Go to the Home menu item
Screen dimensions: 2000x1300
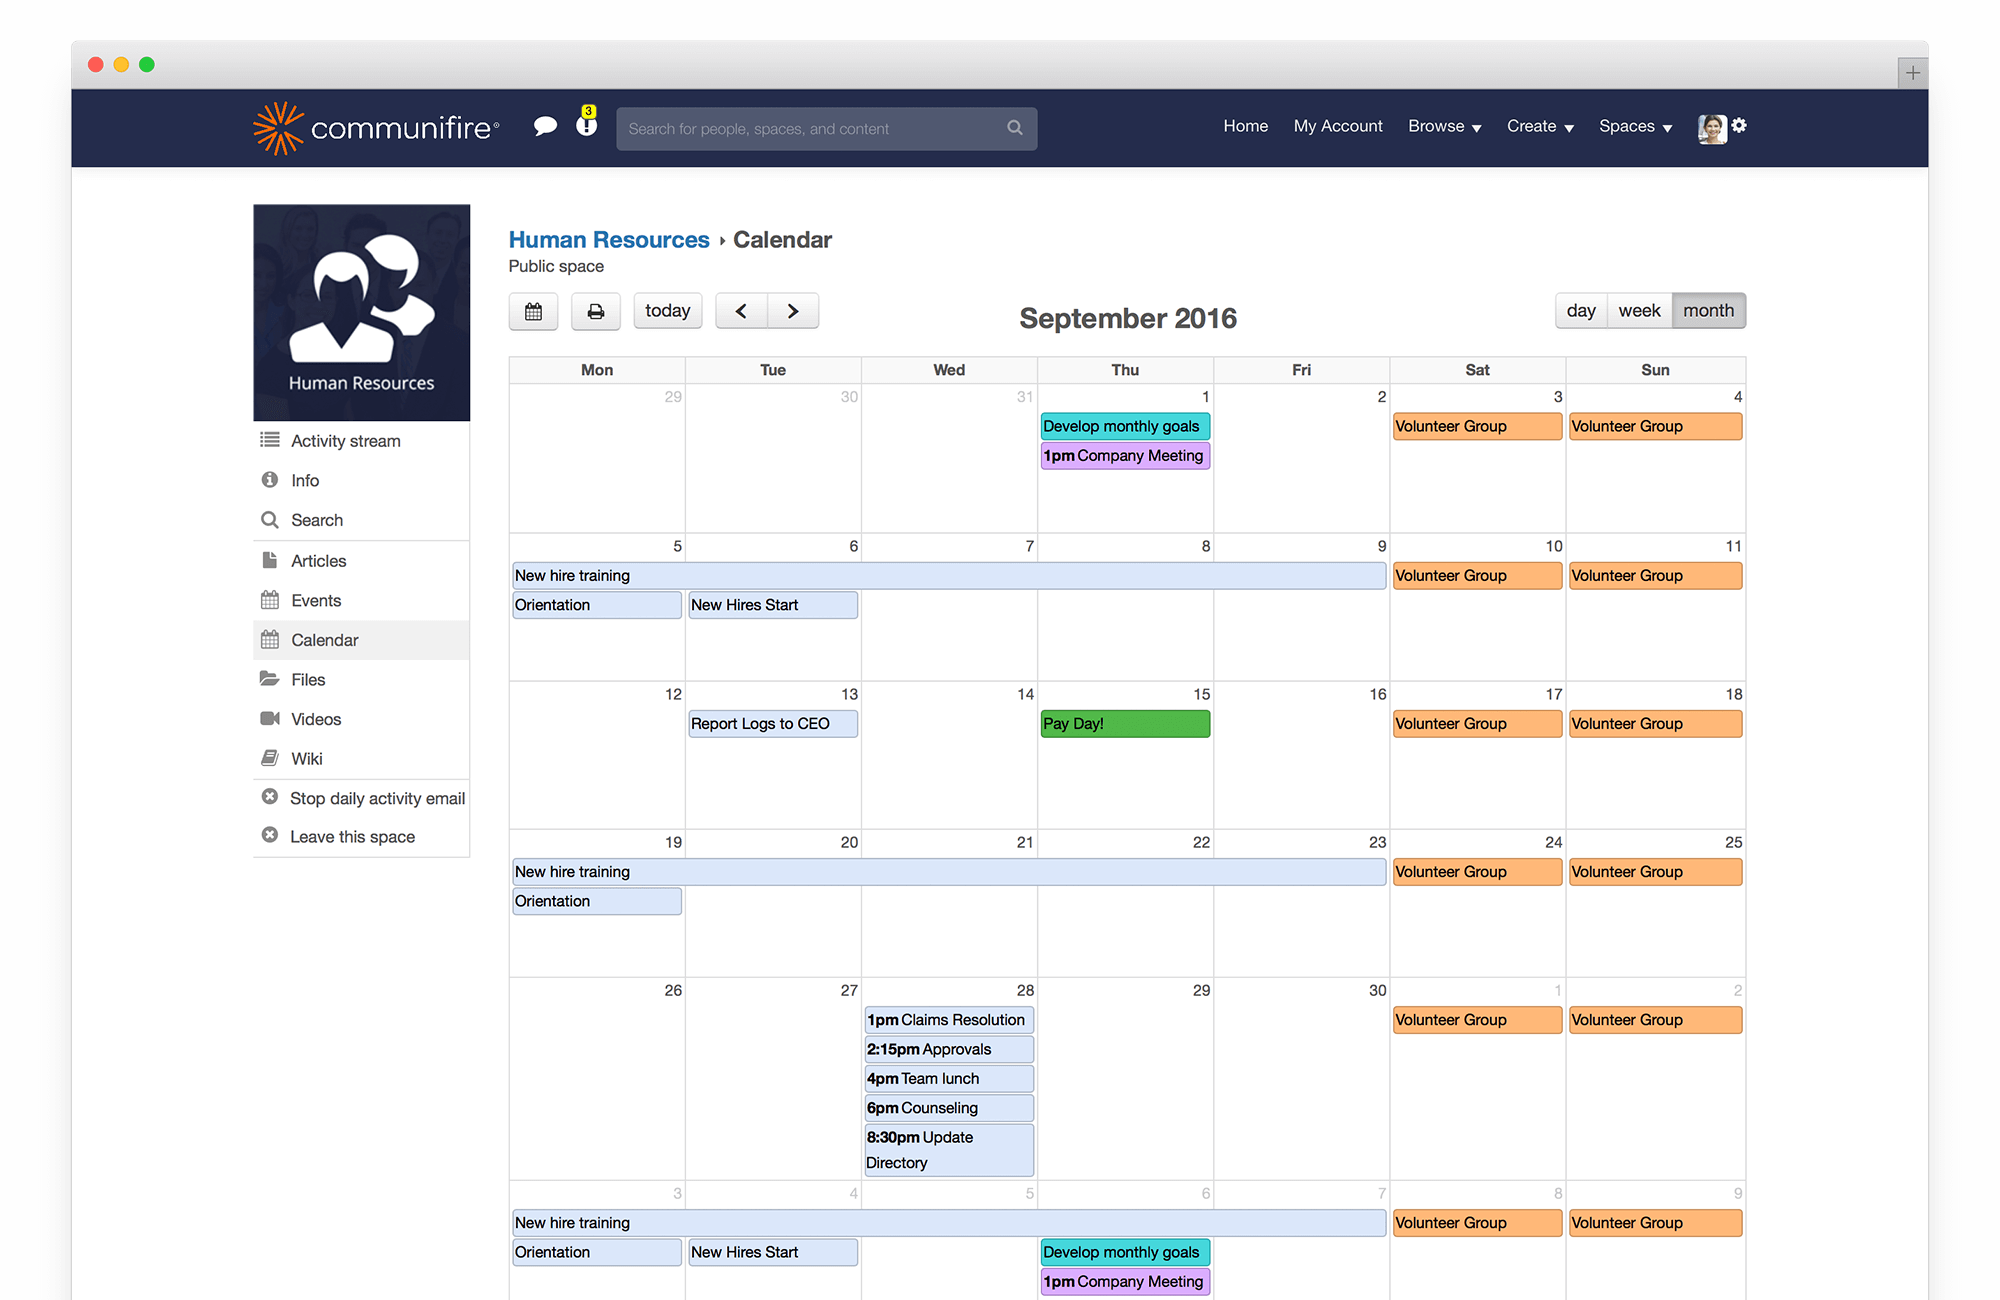[1245, 126]
